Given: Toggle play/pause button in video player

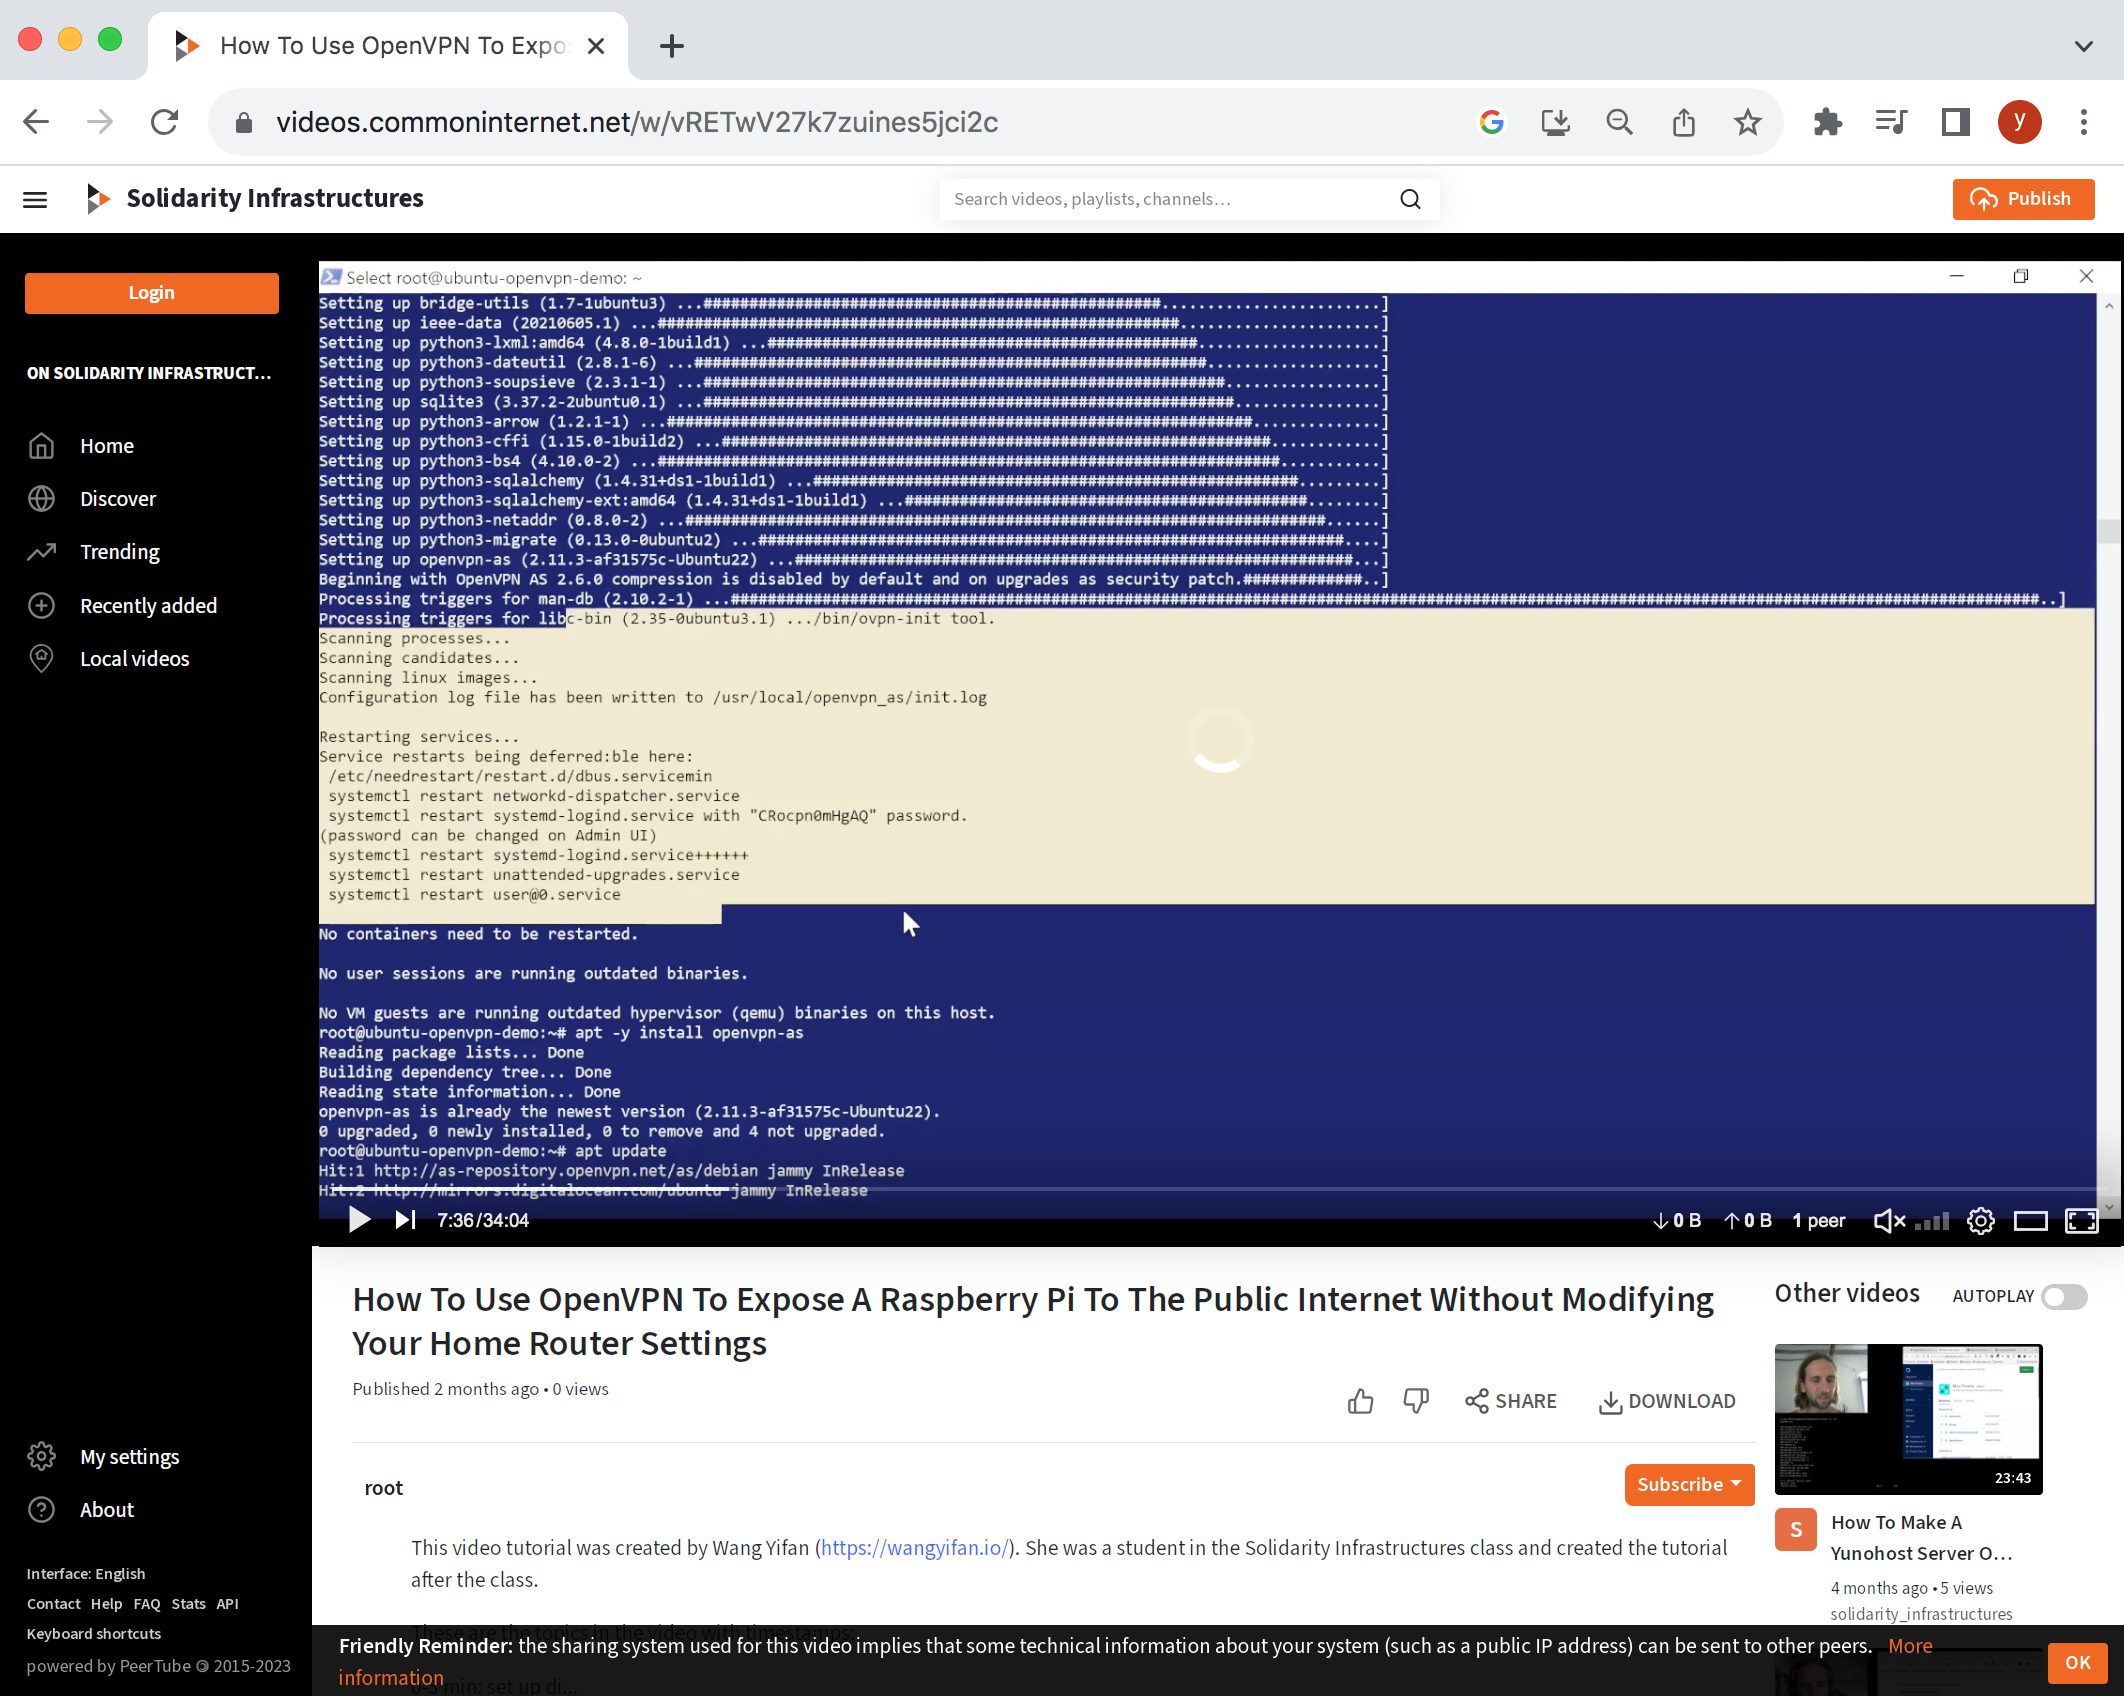Looking at the screenshot, I should 358,1220.
